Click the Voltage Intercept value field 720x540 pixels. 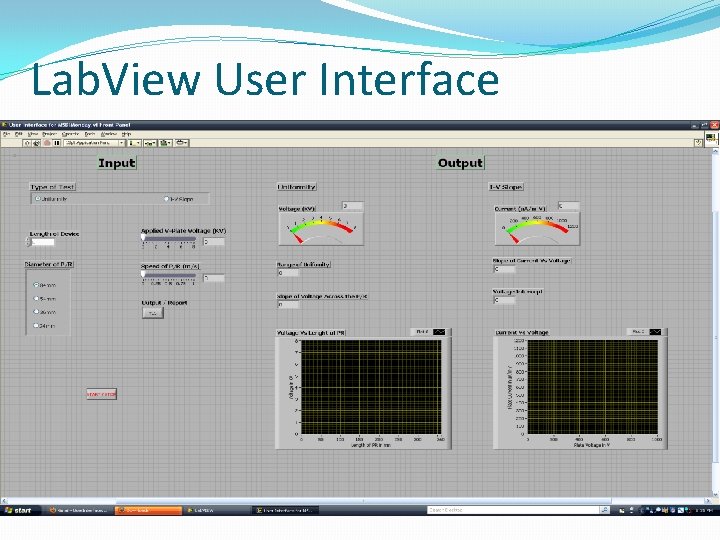(x=504, y=300)
